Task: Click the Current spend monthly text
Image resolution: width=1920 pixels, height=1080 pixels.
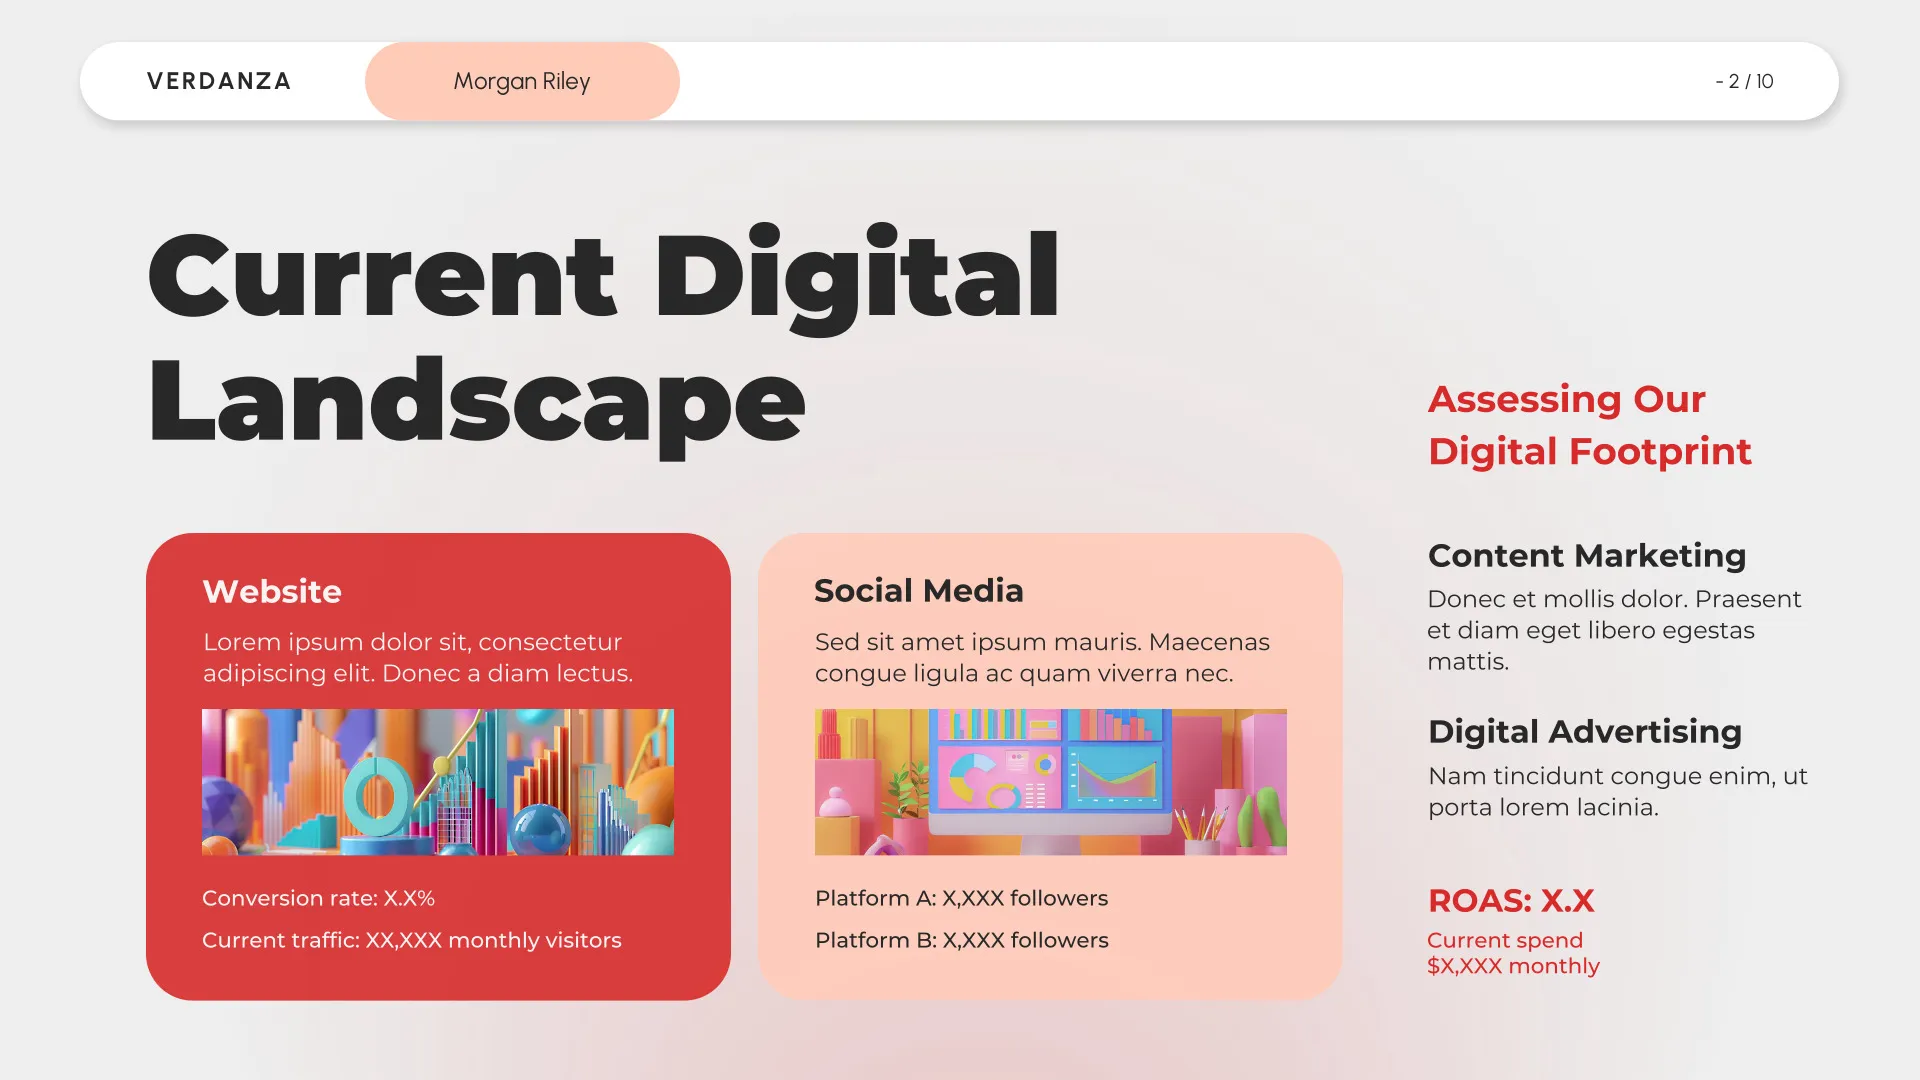Action: (1513, 952)
